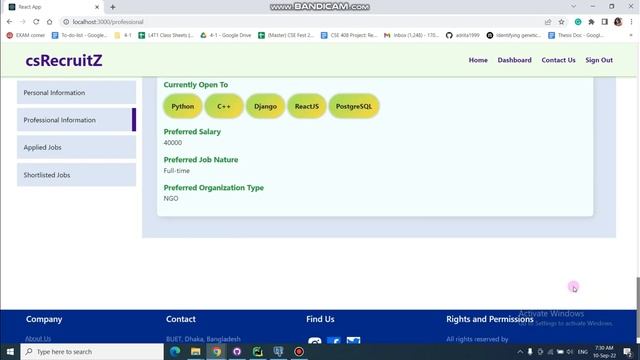Close the React App tab
The width and height of the screenshot is (640, 360).
pyautogui.click(x=97, y=7)
